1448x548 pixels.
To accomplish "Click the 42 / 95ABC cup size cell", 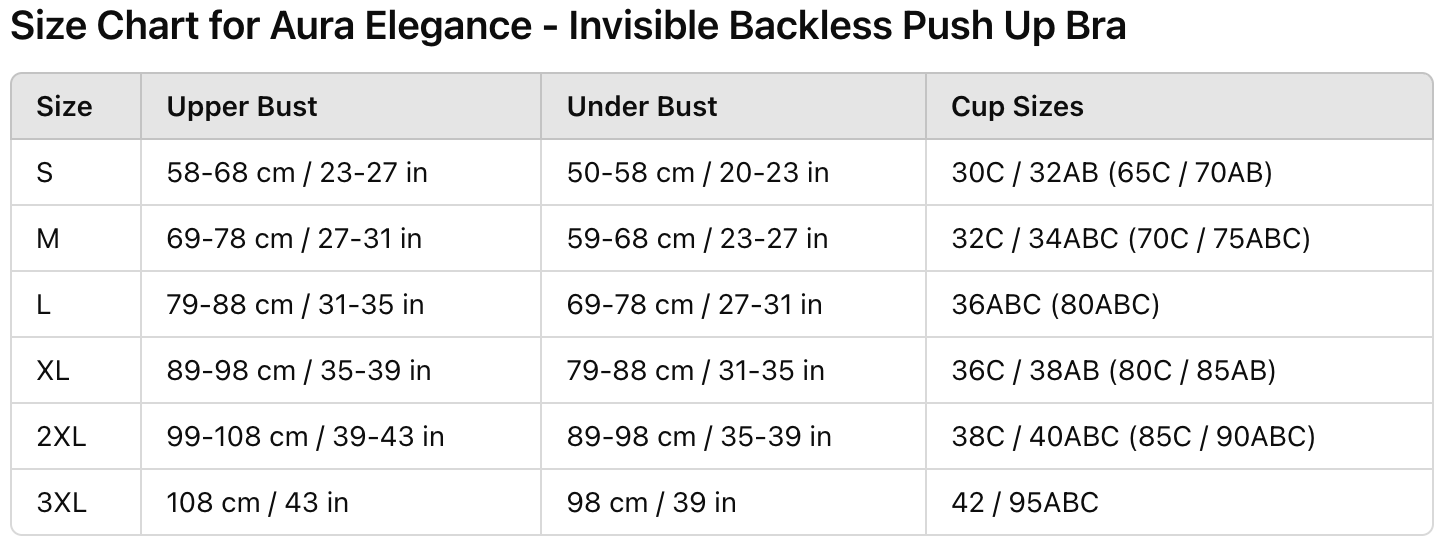I will click(x=1025, y=502).
